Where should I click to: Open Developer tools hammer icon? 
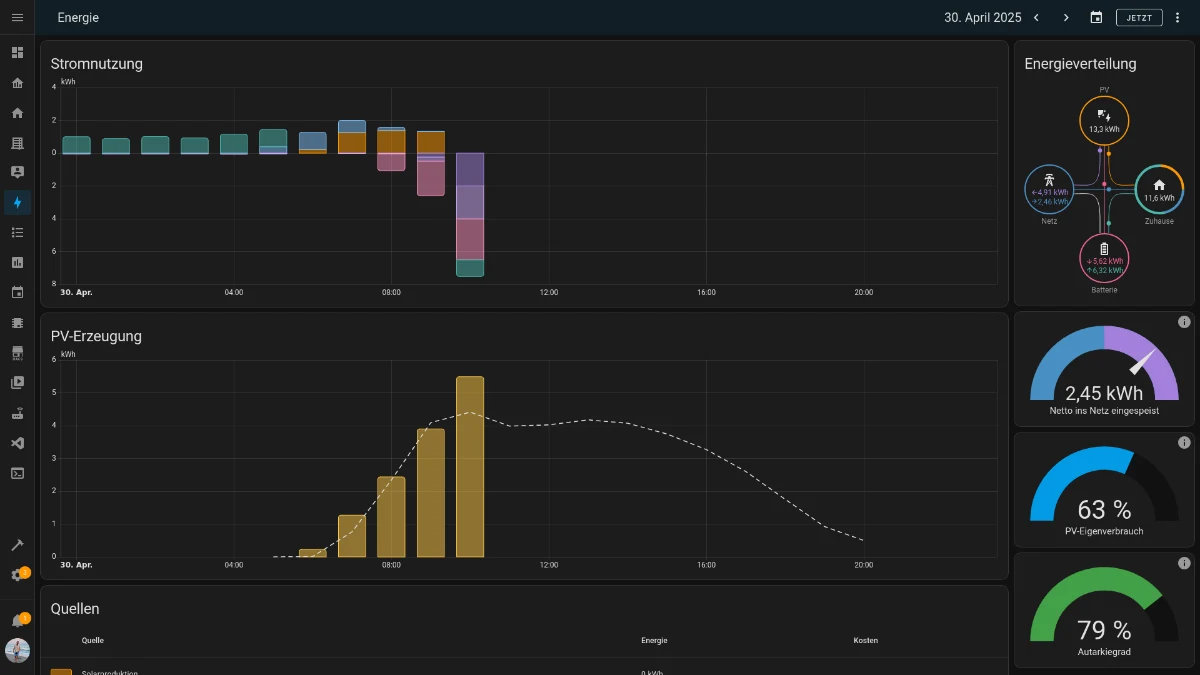tap(17, 545)
